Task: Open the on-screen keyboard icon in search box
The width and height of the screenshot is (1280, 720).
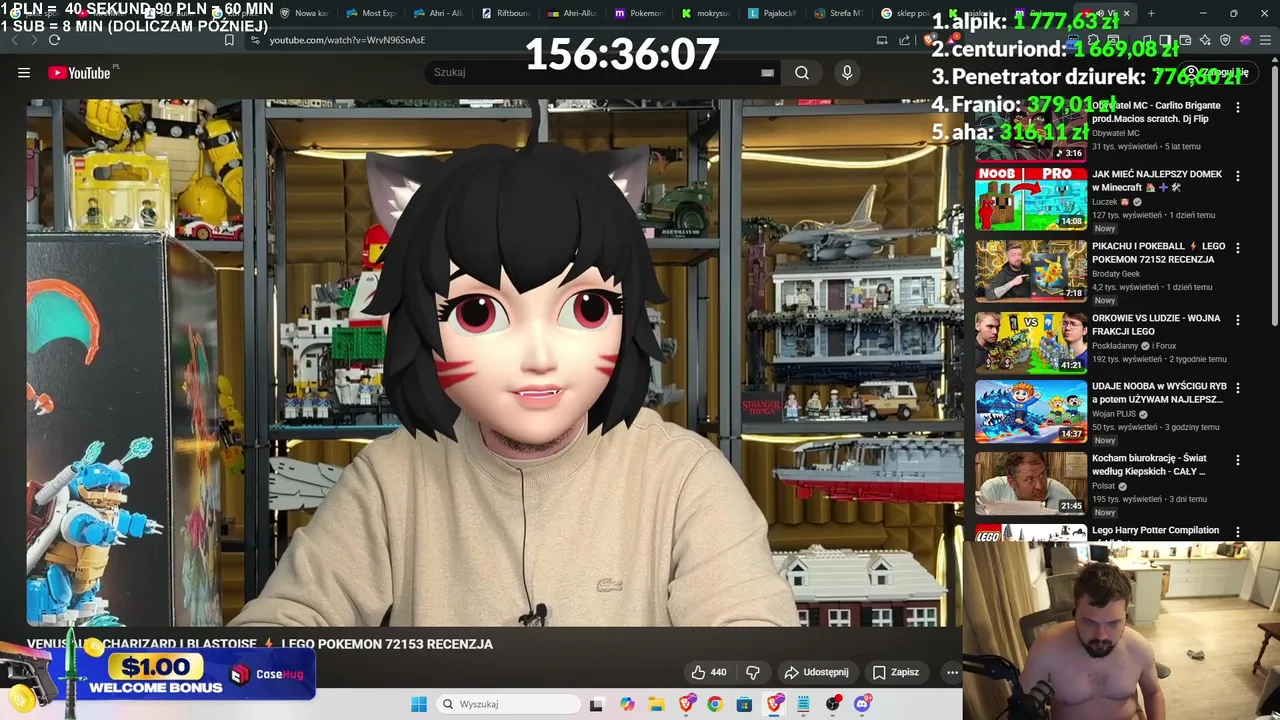Action: [x=767, y=72]
